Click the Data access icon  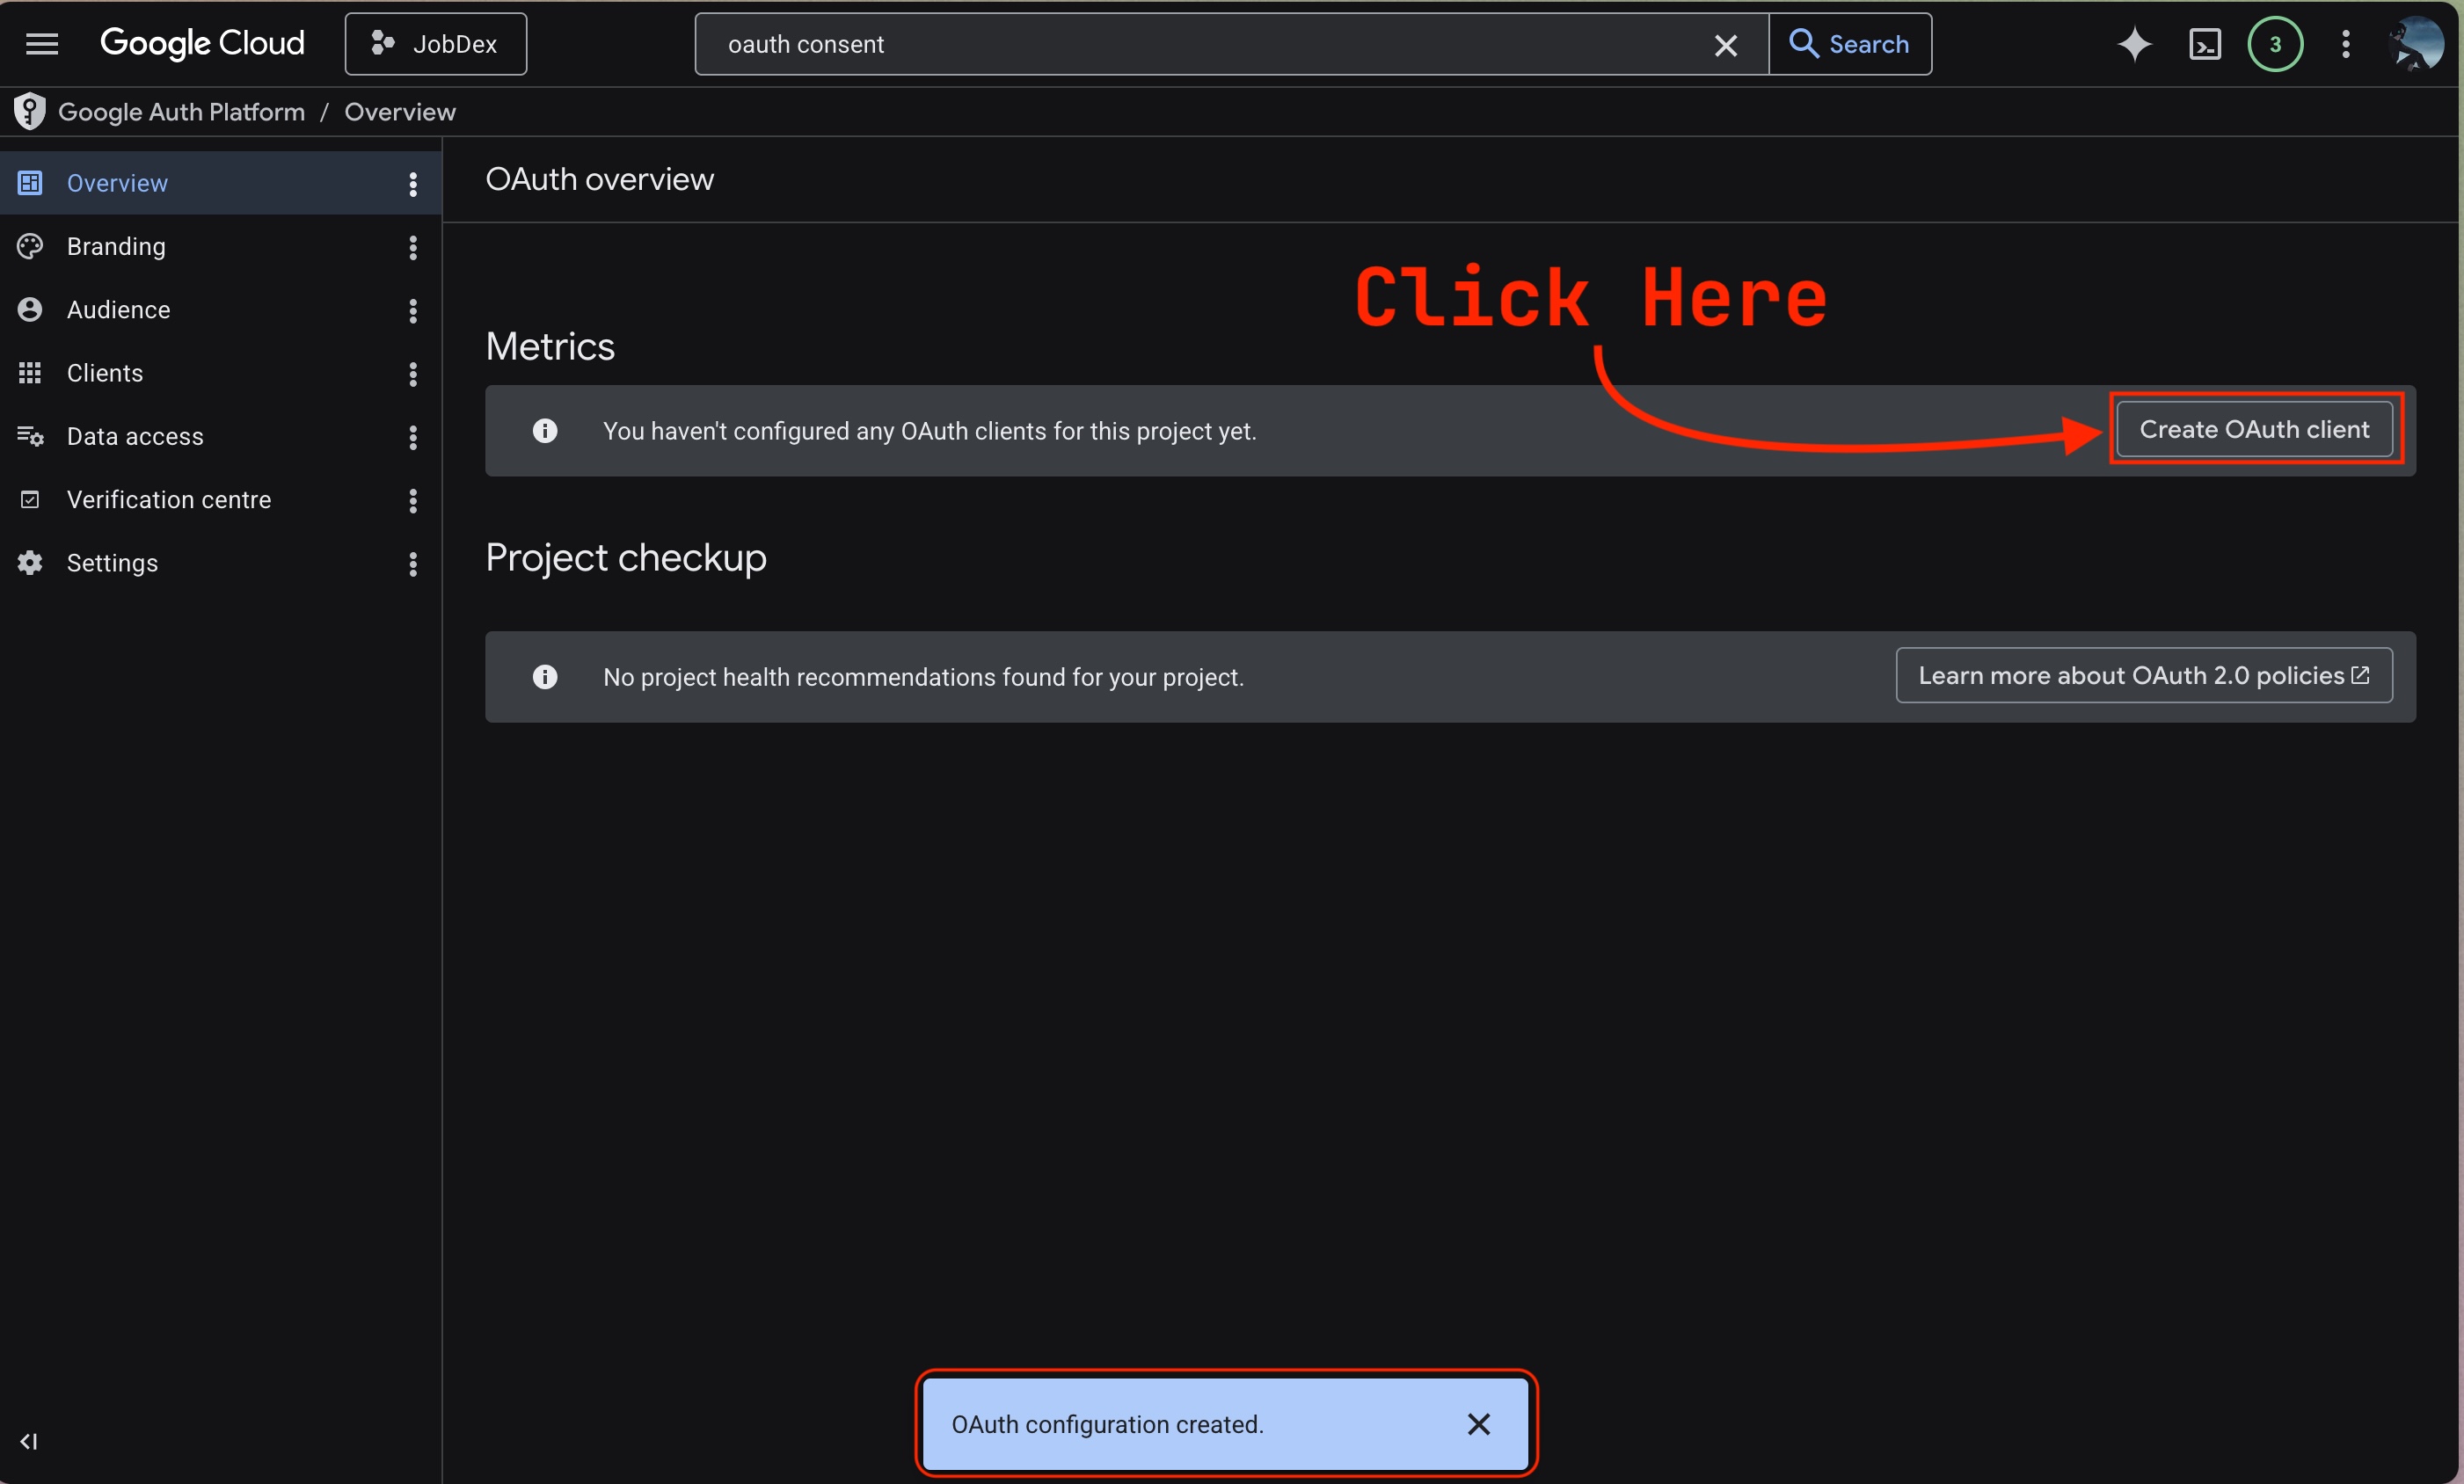point(30,436)
